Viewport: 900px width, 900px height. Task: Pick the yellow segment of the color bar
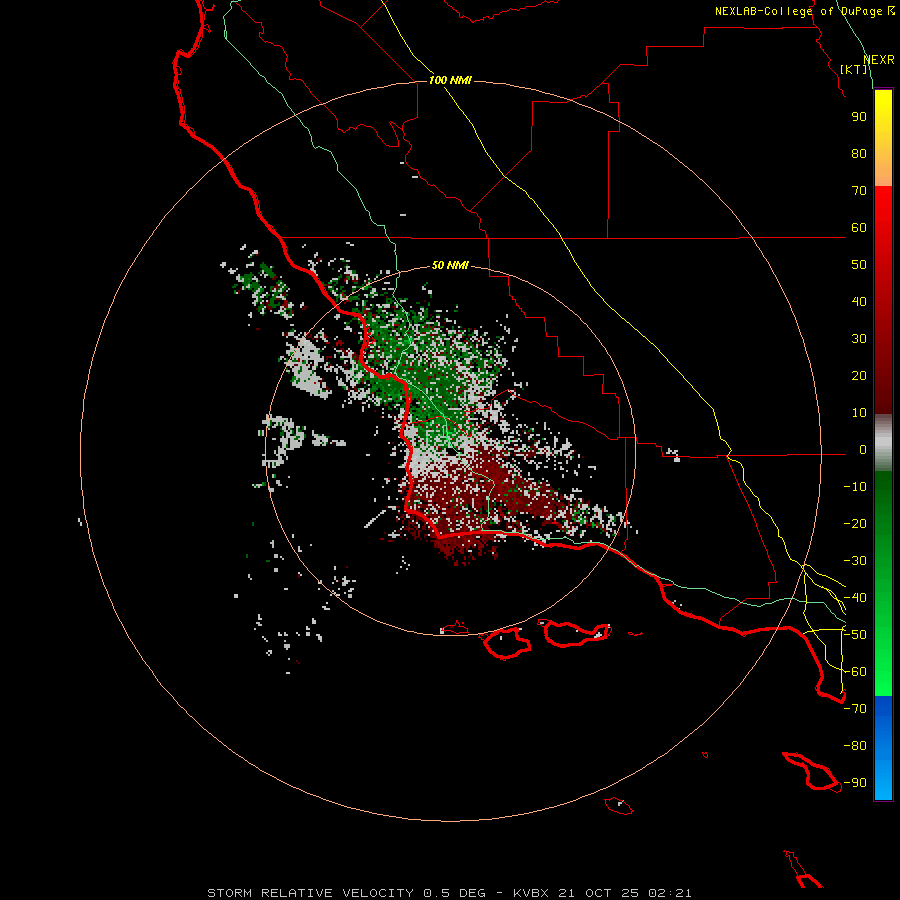click(883, 138)
